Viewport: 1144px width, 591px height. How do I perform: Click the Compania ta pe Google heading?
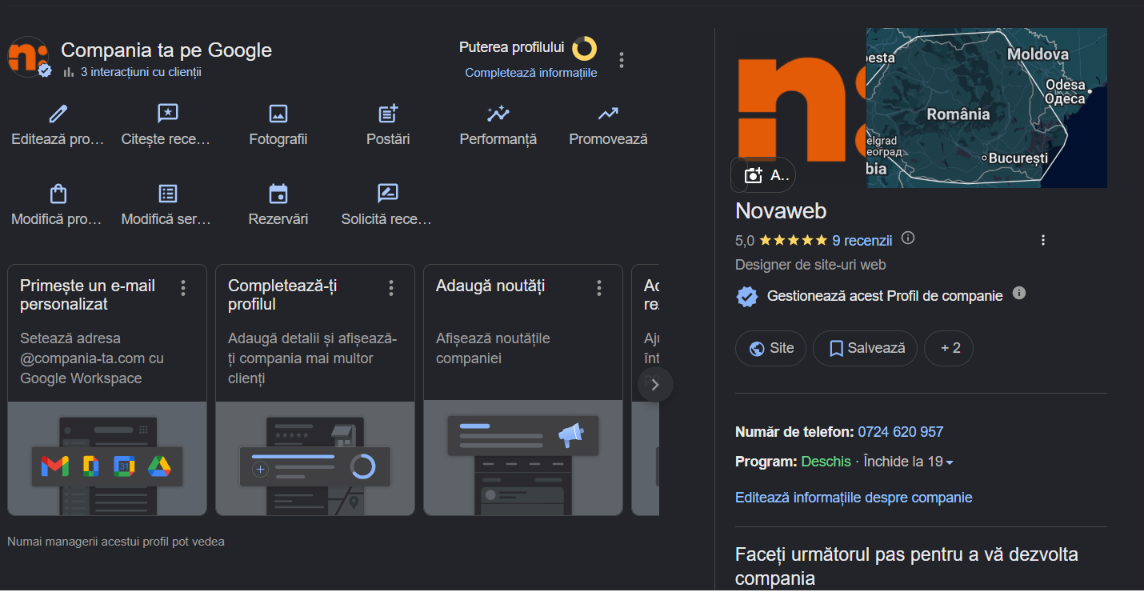[166, 50]
